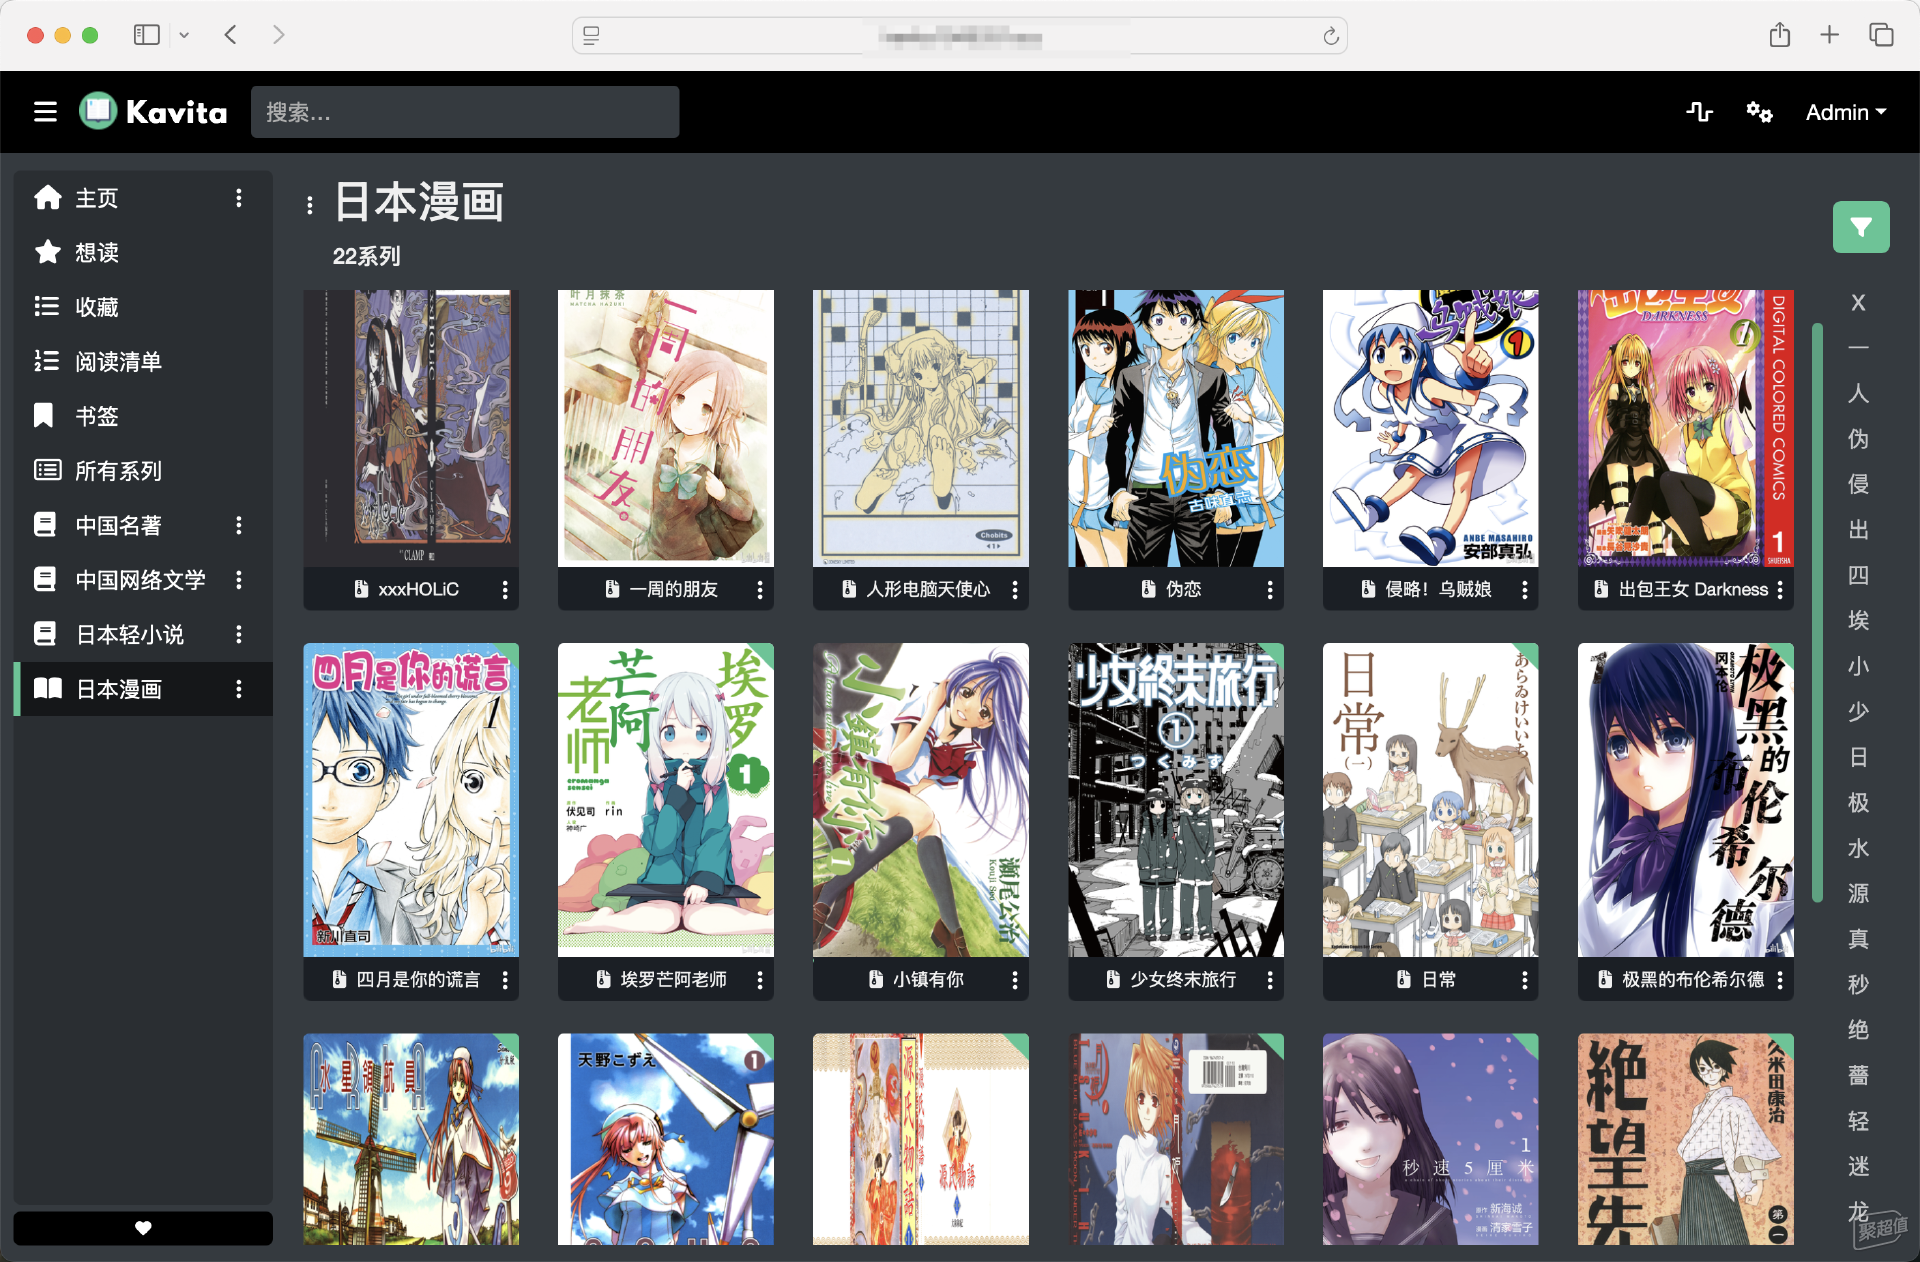Open card menu for 一周的朋友
The image size is (1920, 1262).
pos(760,590)
